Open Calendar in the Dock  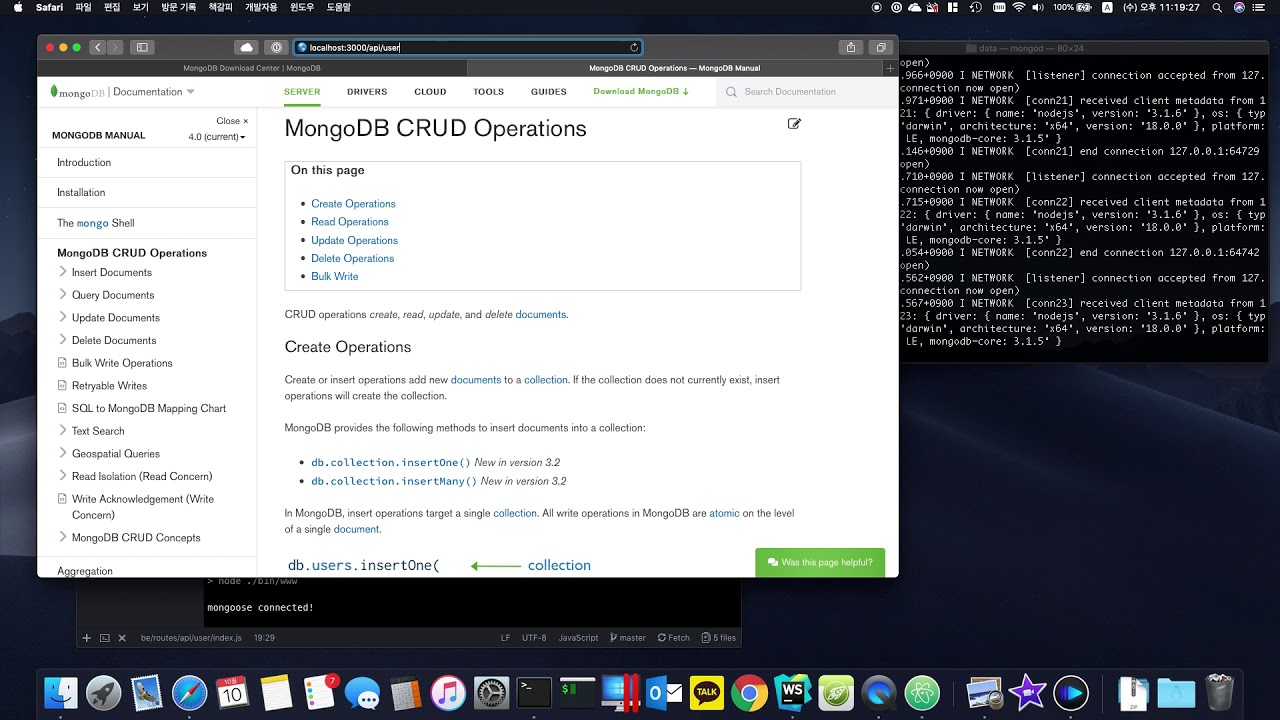tap(232, 692)
